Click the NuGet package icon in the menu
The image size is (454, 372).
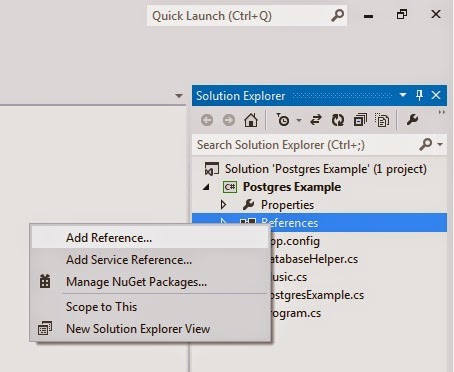click(45, 282)
